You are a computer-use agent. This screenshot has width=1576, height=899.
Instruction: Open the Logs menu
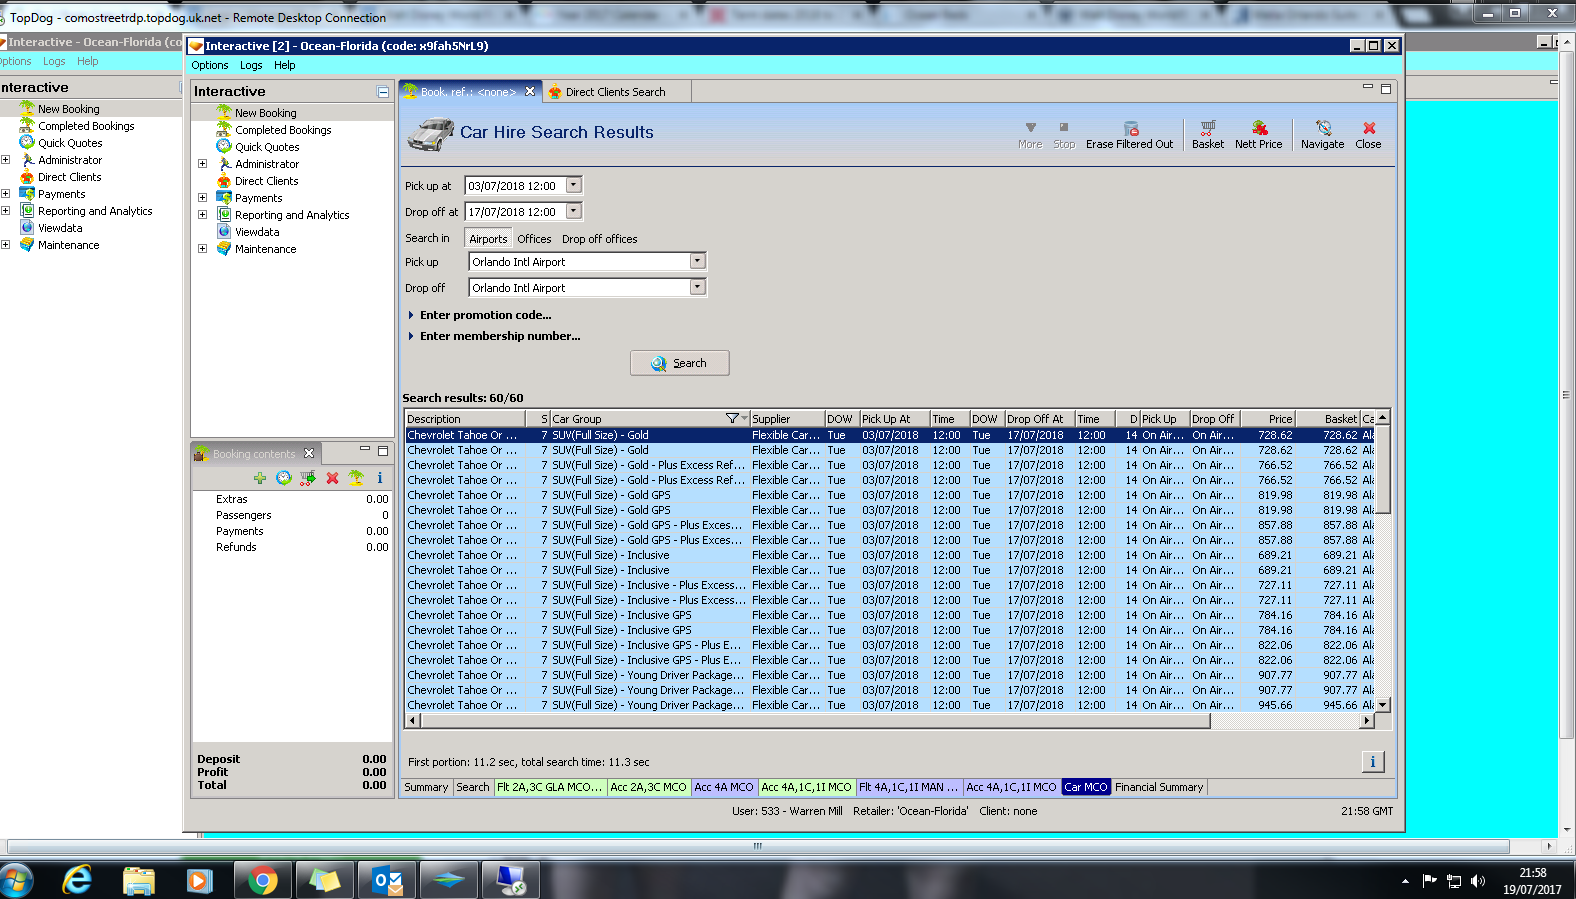251,65
